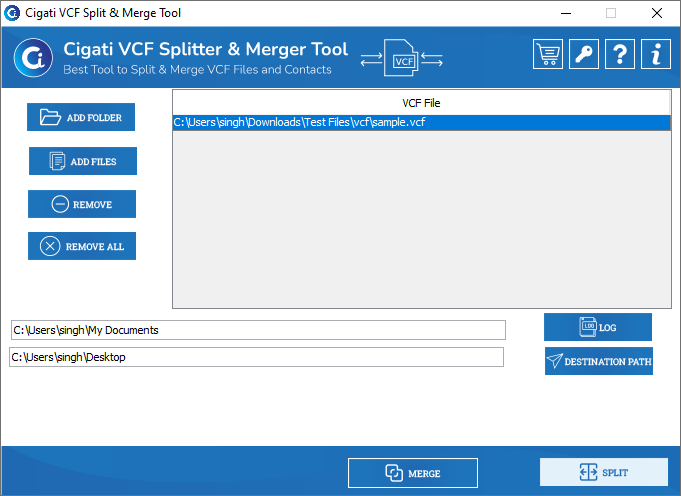Close the Cigati VCF tool window
681x496 pixels.
[657, 13]
